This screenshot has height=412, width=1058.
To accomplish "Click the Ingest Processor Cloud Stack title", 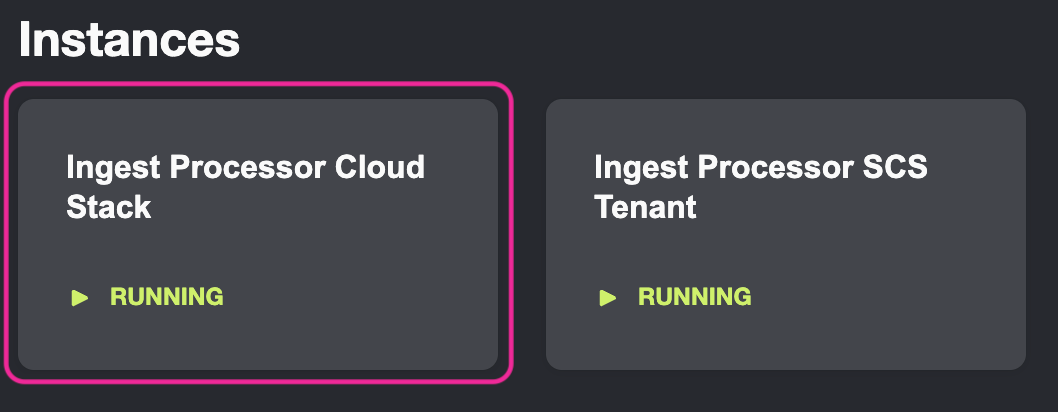I will pyautogui.click(x=245, y=186).
